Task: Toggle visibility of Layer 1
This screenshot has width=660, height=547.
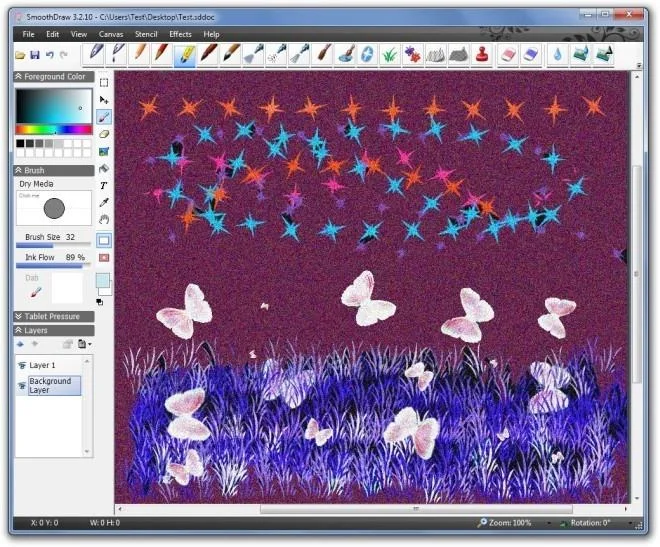Action: pos(22,365)
